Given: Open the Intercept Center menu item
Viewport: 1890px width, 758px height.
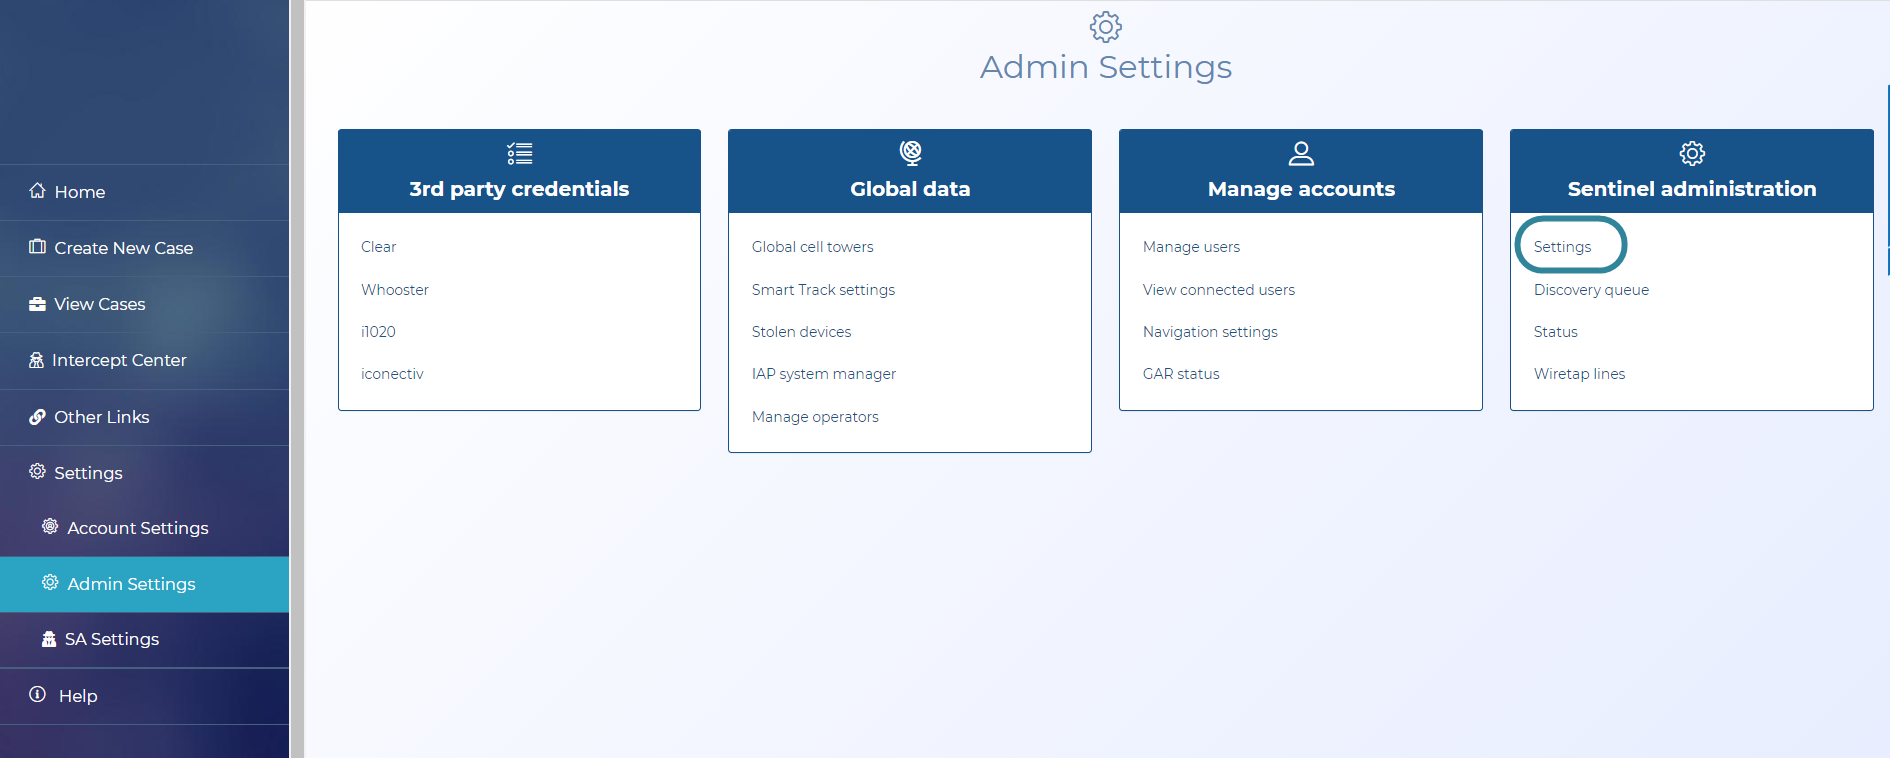Looking at the screenshot, I should click(119, 360).
